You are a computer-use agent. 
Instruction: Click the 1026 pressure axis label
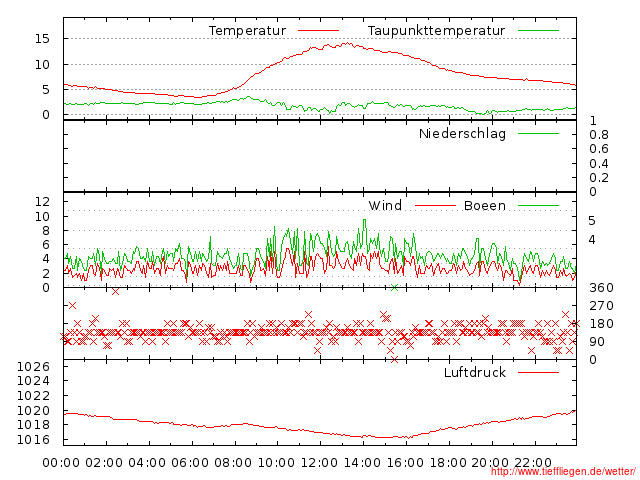tap(33, 367)
